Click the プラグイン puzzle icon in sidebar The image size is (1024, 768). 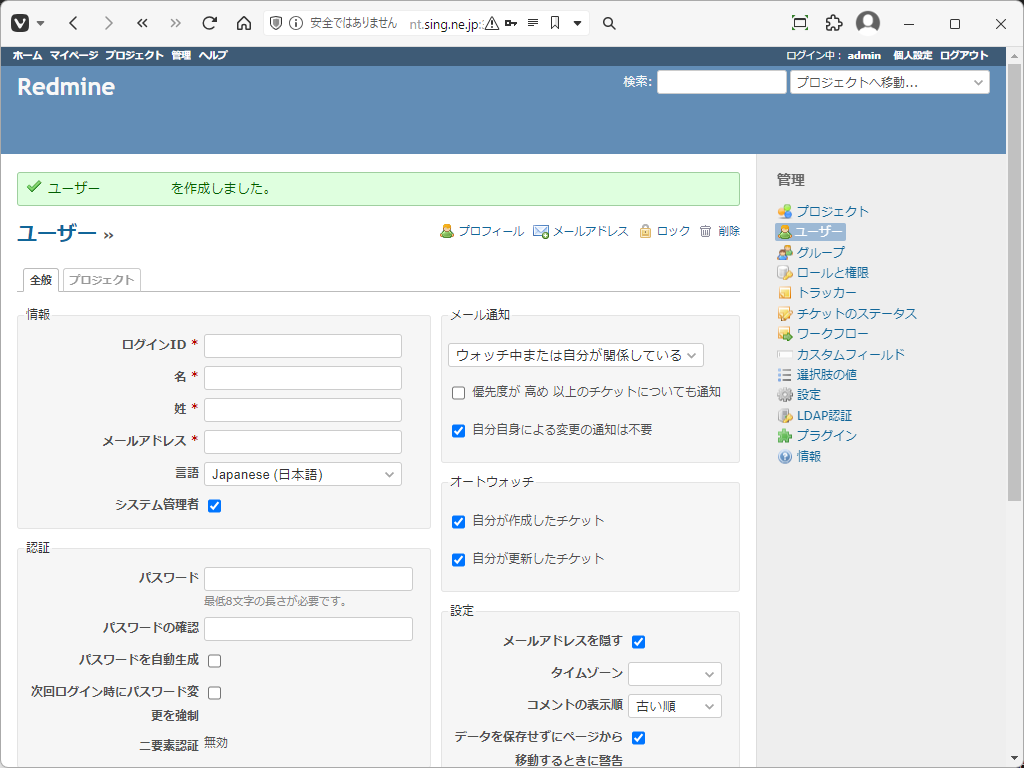(784, 436)
